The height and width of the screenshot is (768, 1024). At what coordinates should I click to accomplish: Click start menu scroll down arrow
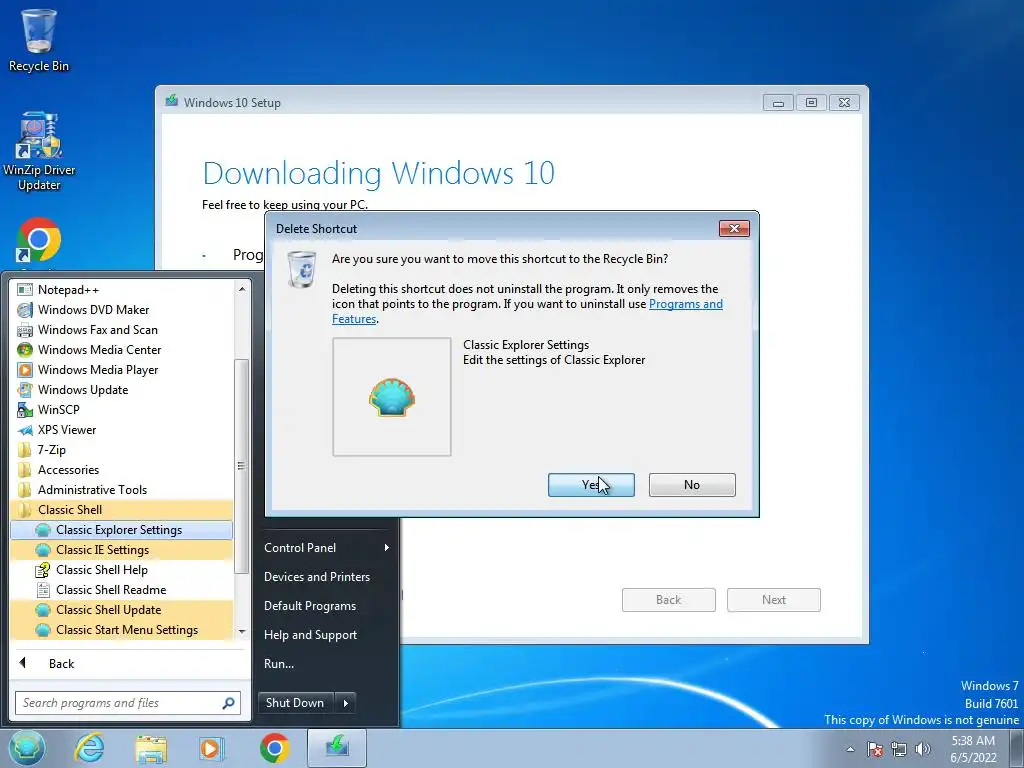click(242, 632)
